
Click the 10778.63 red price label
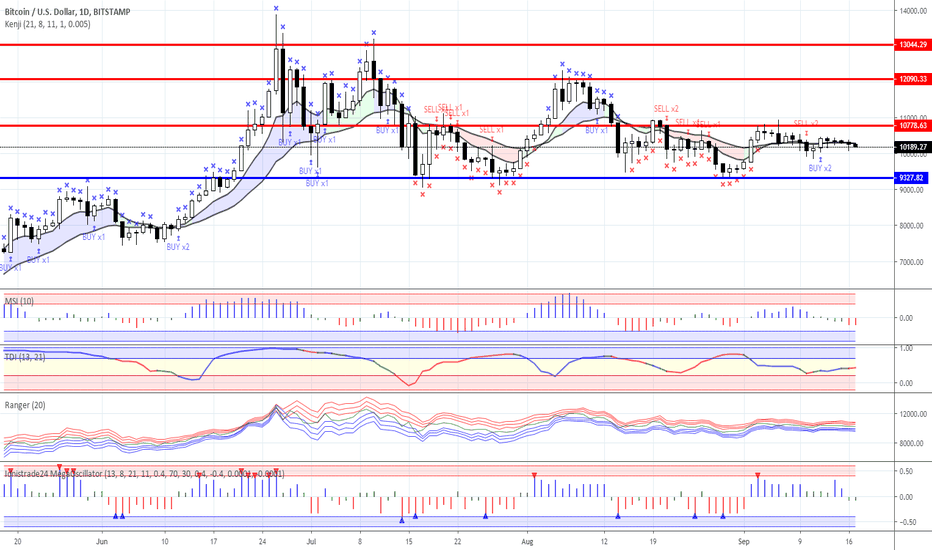pyautogui.click(x=912, y=125)
